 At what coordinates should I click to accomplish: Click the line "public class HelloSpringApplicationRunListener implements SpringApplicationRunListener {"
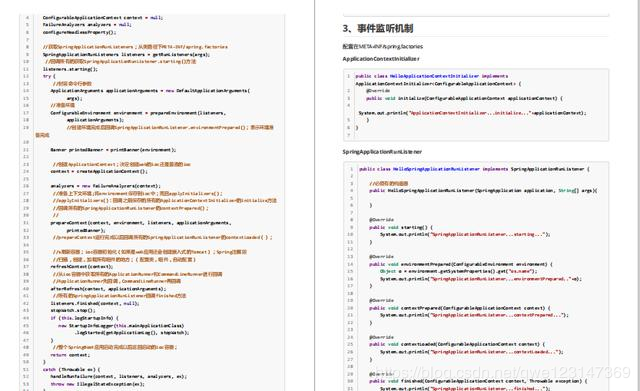click(474, 169)
